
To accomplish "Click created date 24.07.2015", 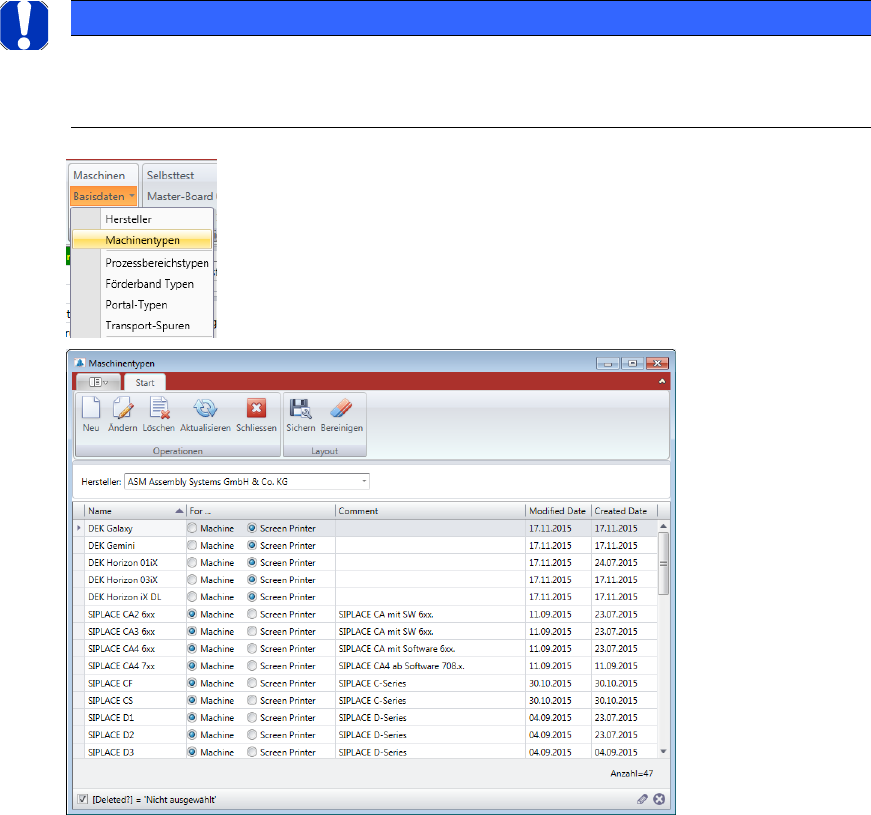I will click(x=616, y=562).
